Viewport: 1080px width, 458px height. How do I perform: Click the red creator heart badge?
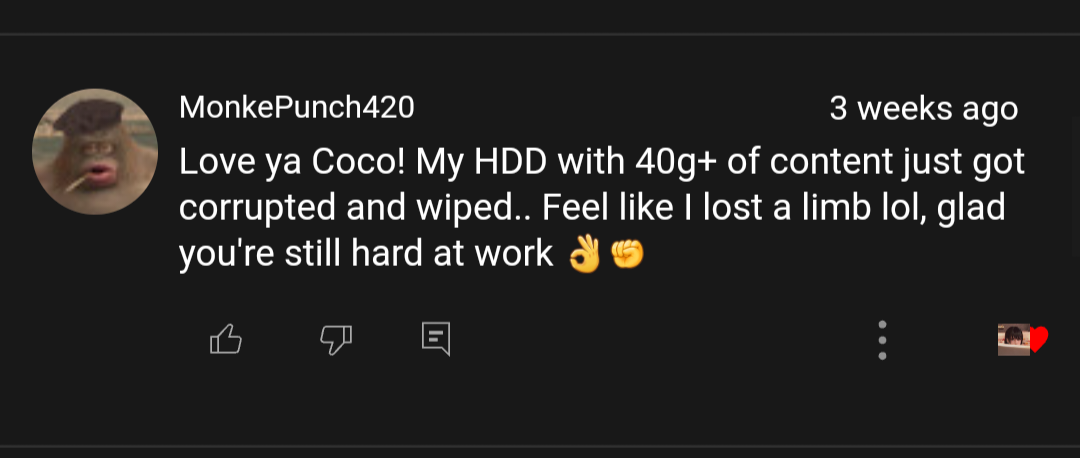click(1039, 340)
